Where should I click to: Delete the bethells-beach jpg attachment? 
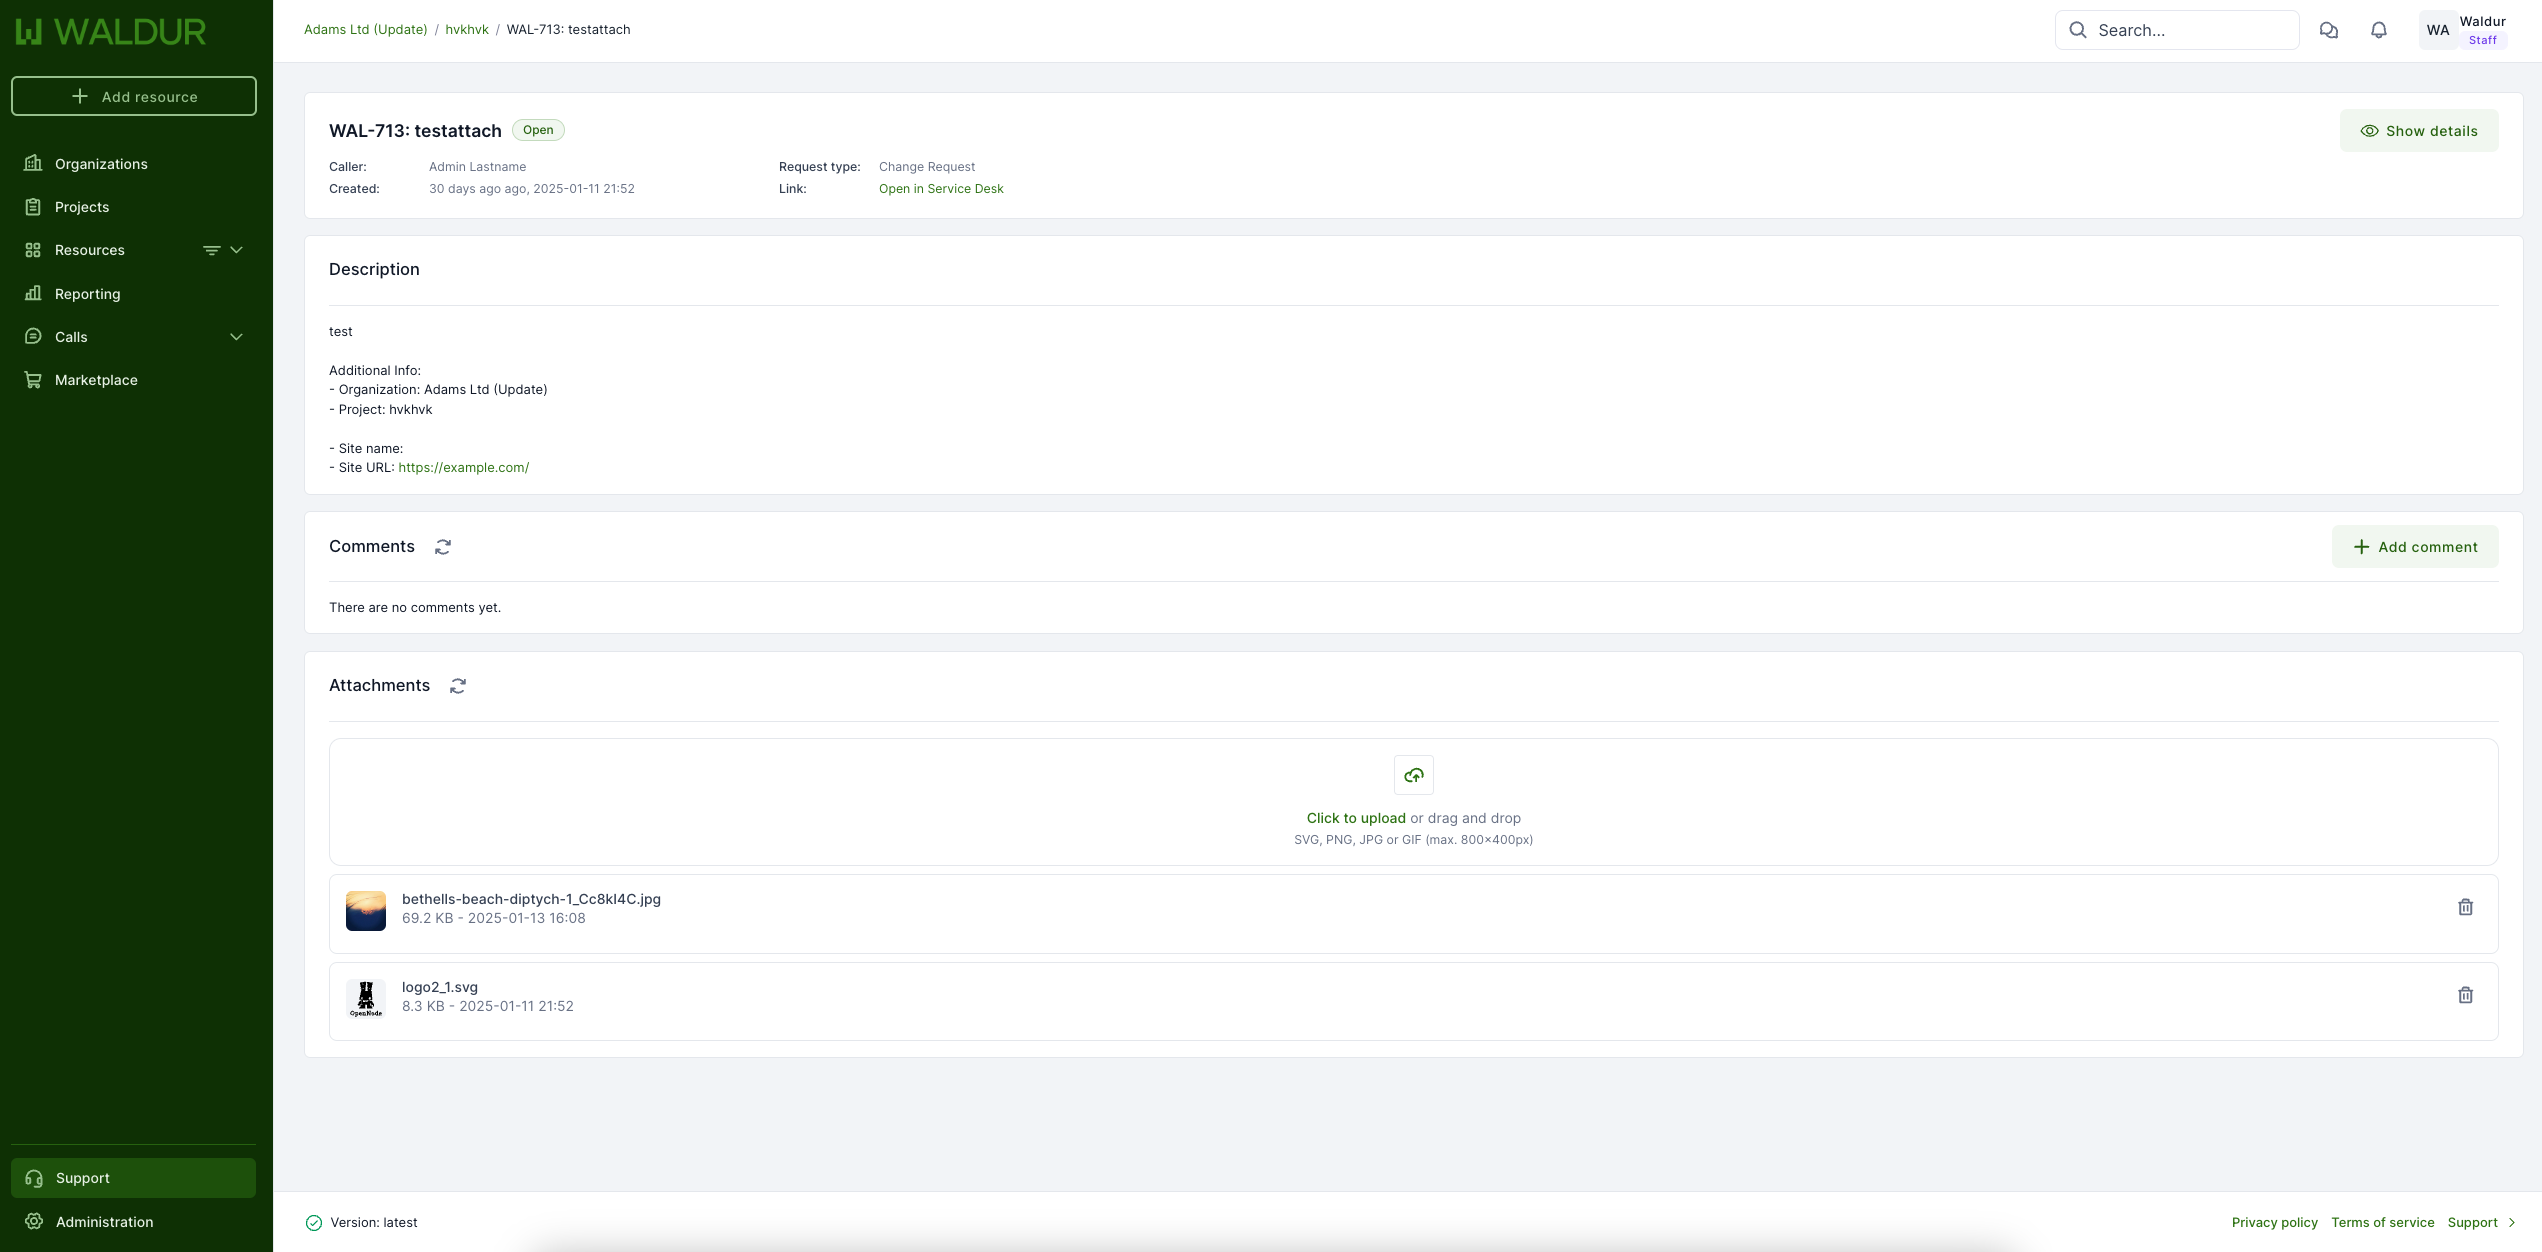2465,907
